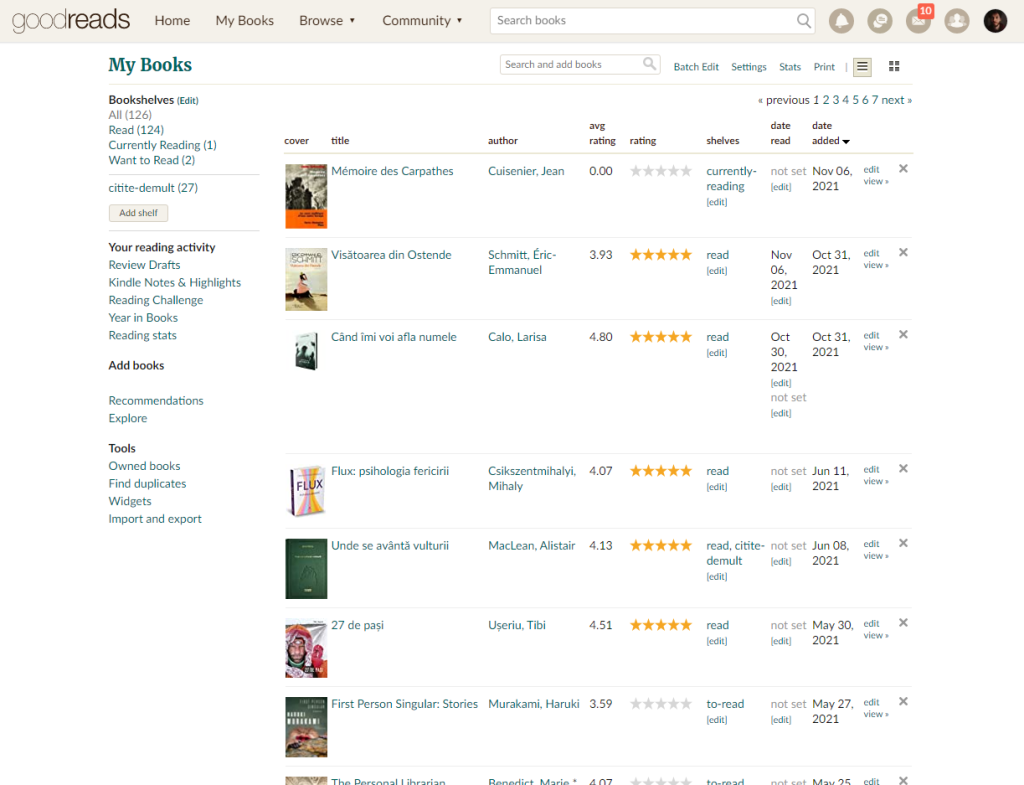1024x785 pixels.
Task: Edit bookshelves via (Edit) link
Action: [188, 101]
